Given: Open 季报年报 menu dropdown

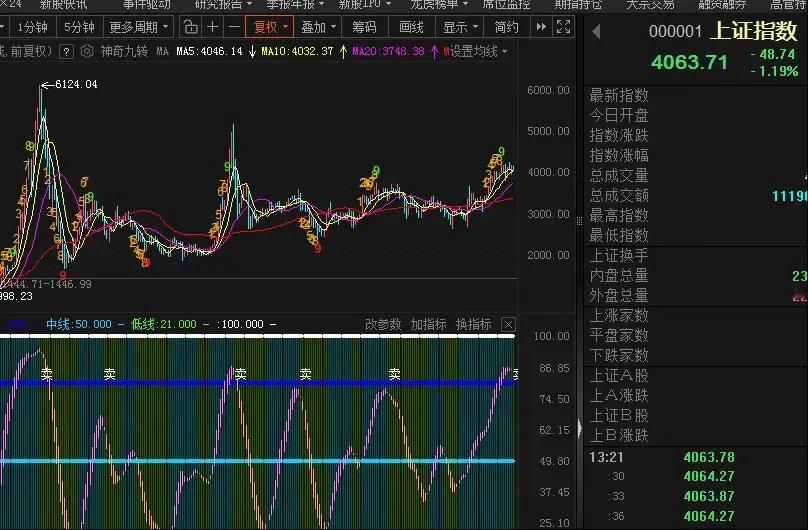Looking at the screenshot, I should (x=295, y=5).
